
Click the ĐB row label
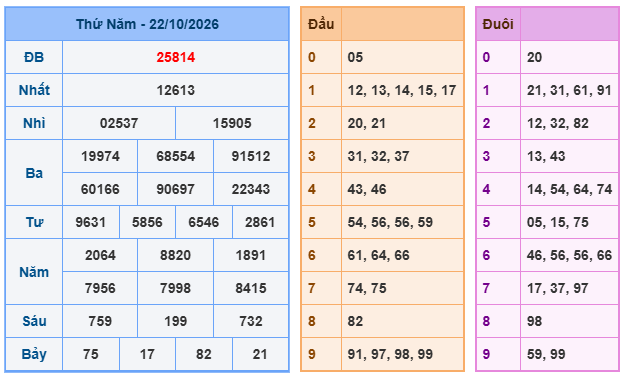click(34, 57)
